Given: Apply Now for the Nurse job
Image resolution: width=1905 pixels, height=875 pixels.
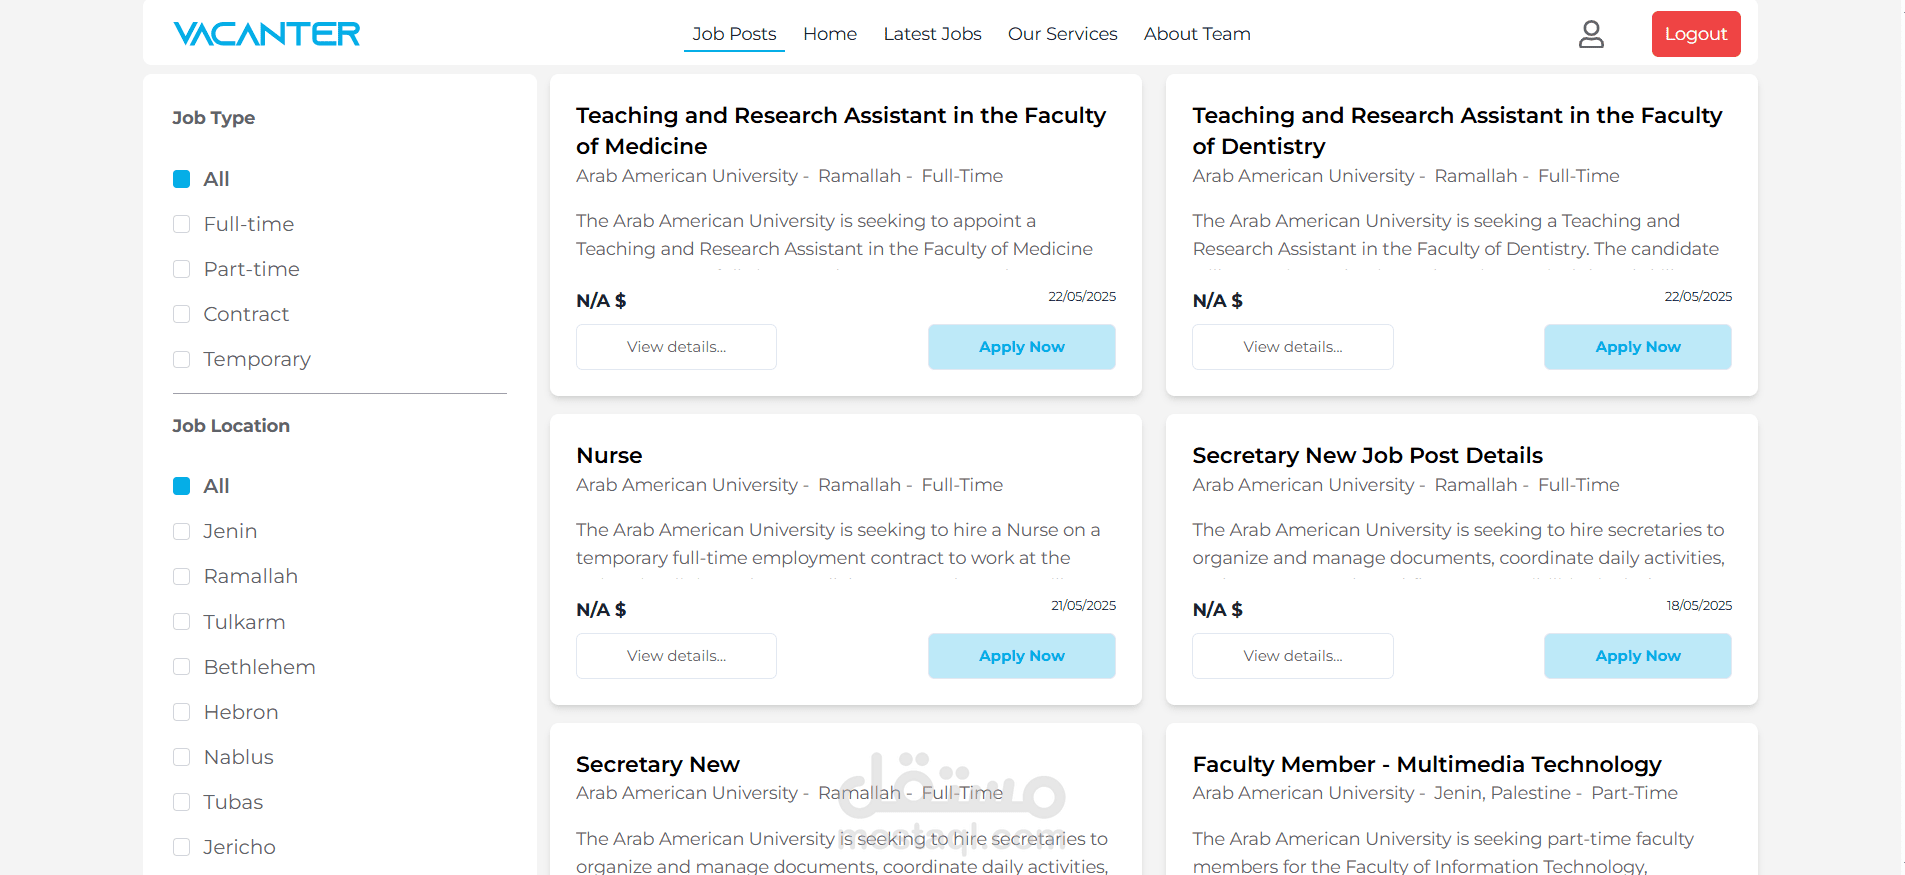Looking at the screenshot, I should coord(1021,656).
